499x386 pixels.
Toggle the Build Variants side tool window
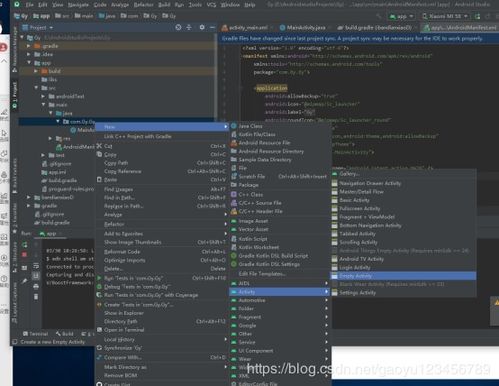15,176
